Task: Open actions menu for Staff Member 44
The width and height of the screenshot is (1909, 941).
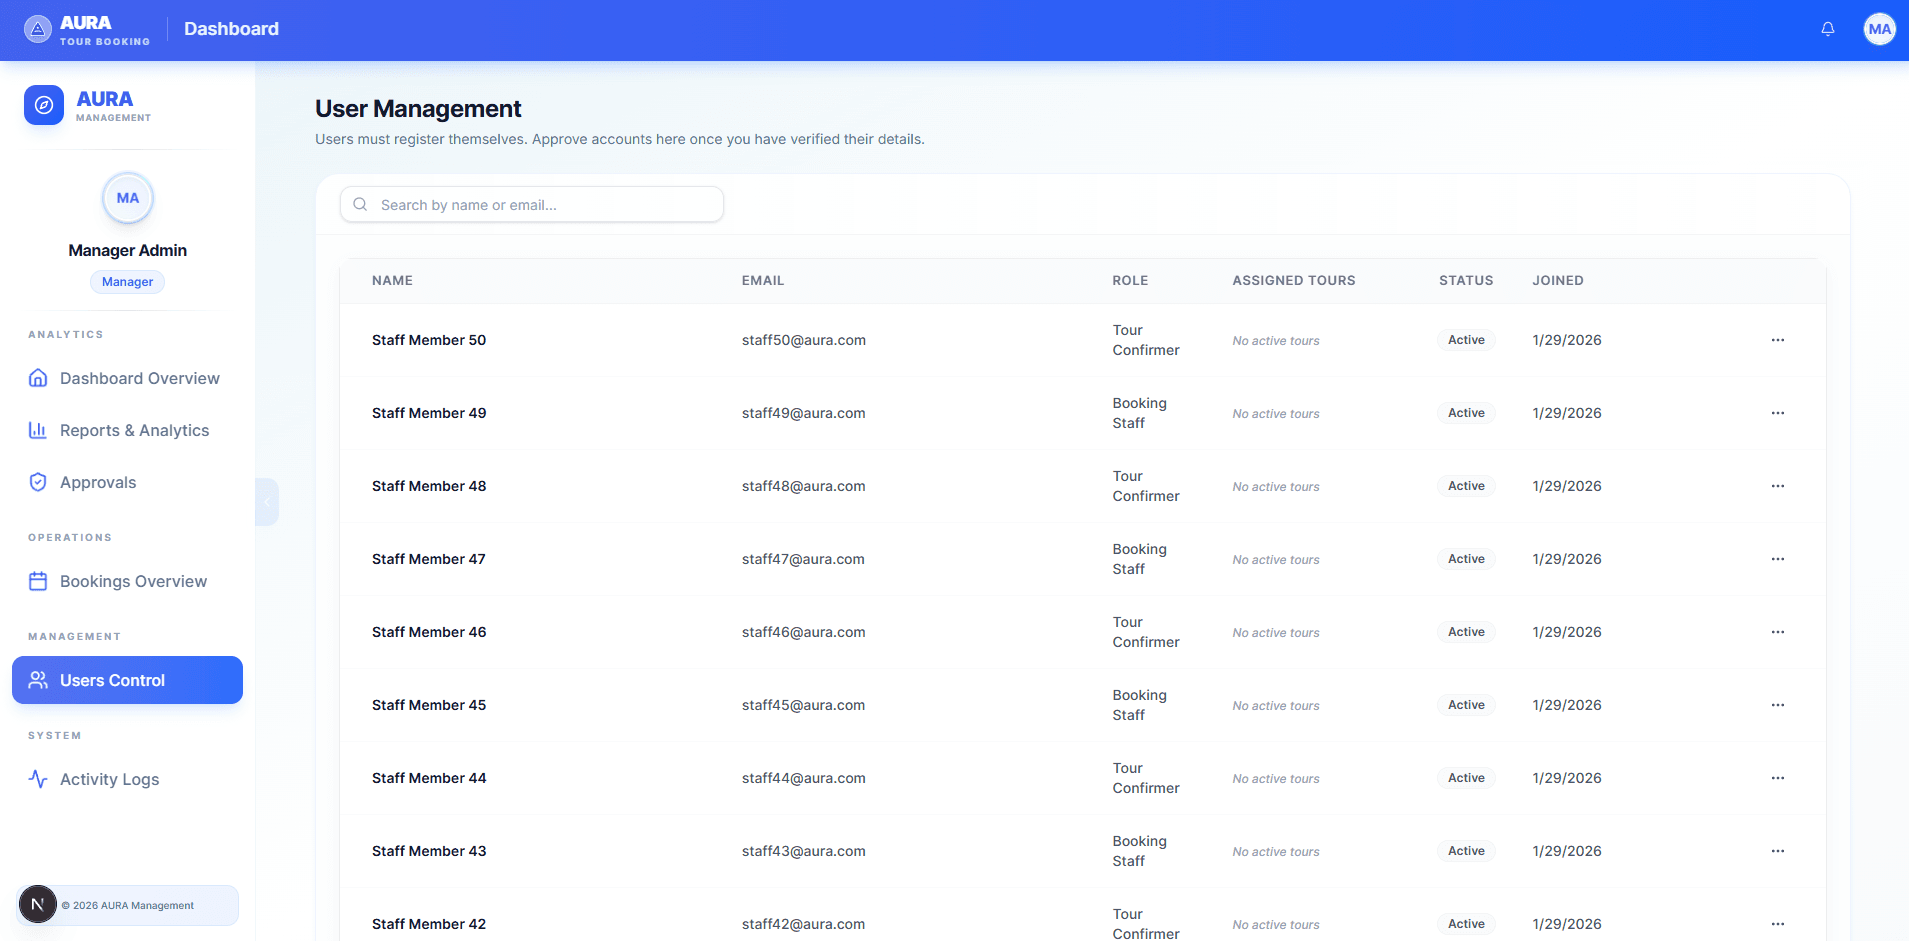Action: point(1777,778)
